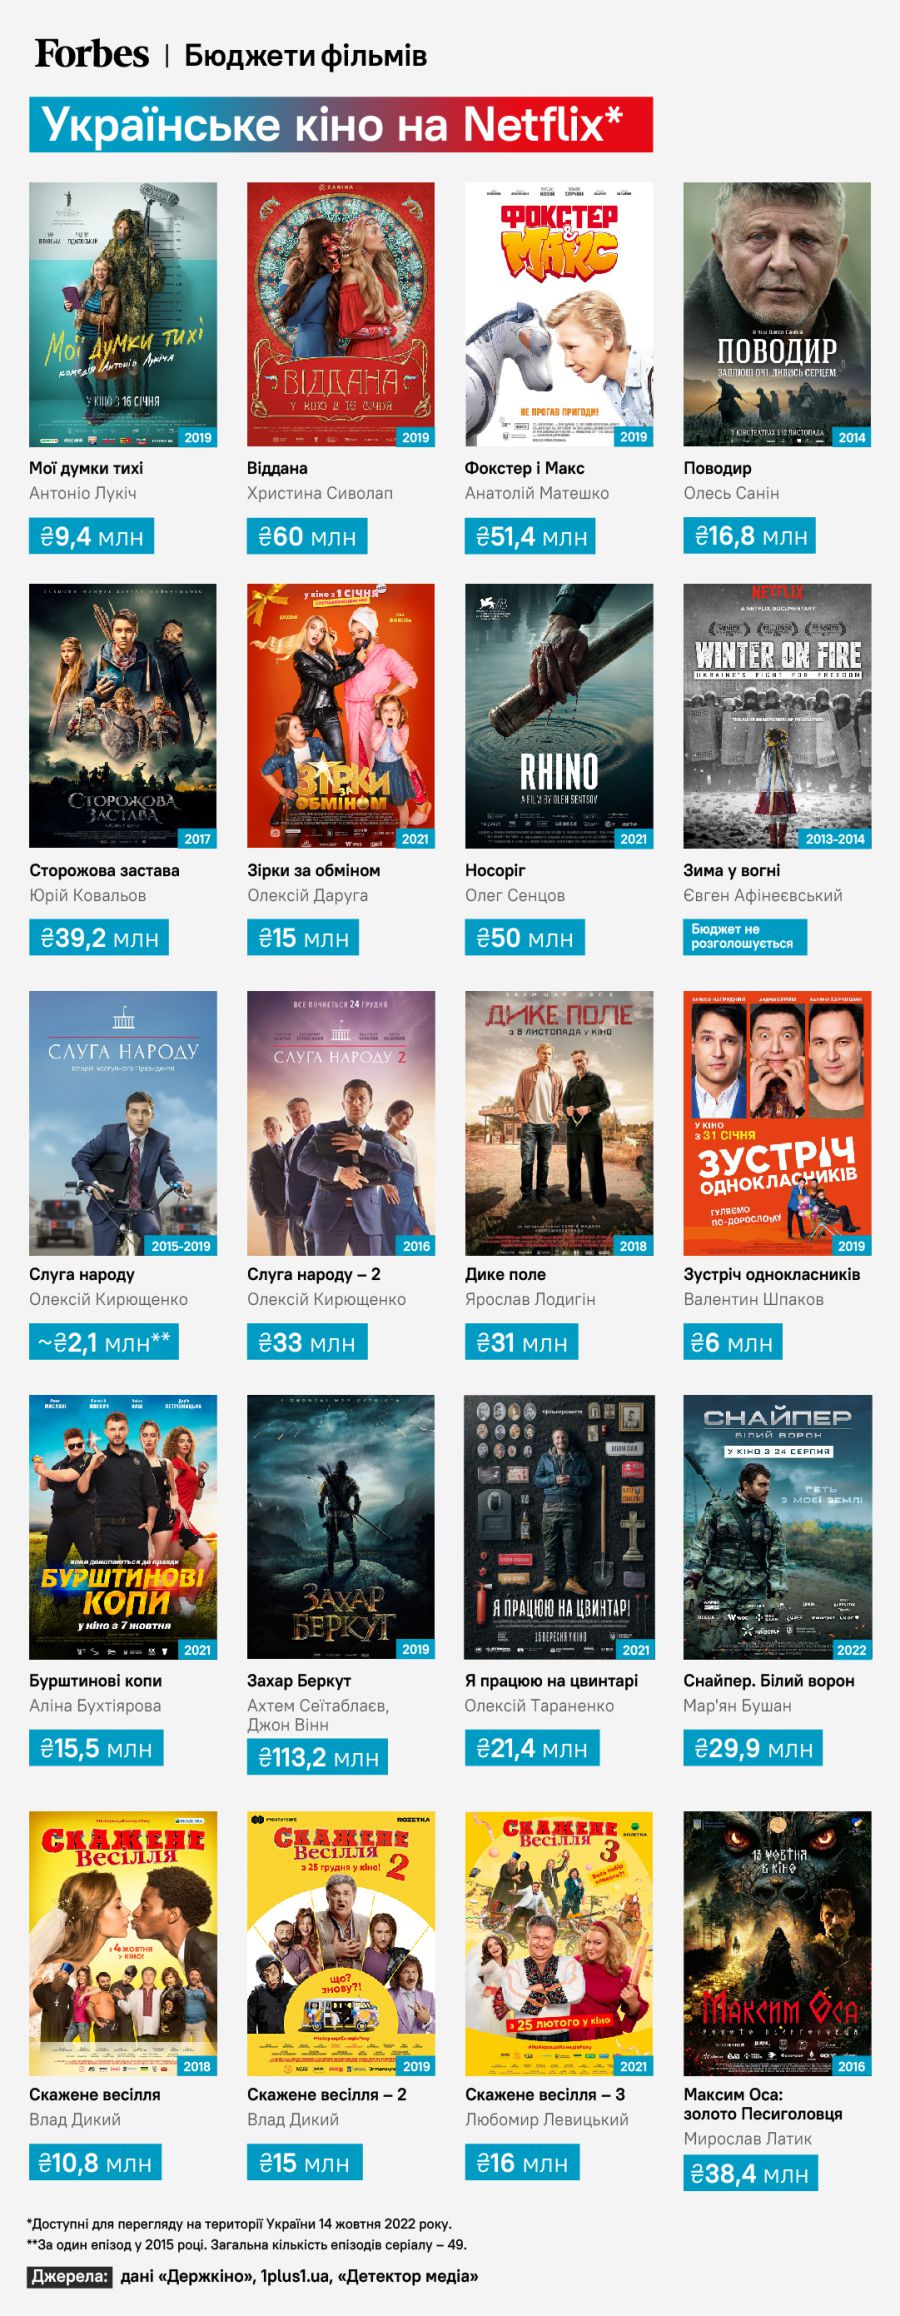Select the Скажене весілля – 3 title
The image size is (900, 2316).
click(545, 2094)
